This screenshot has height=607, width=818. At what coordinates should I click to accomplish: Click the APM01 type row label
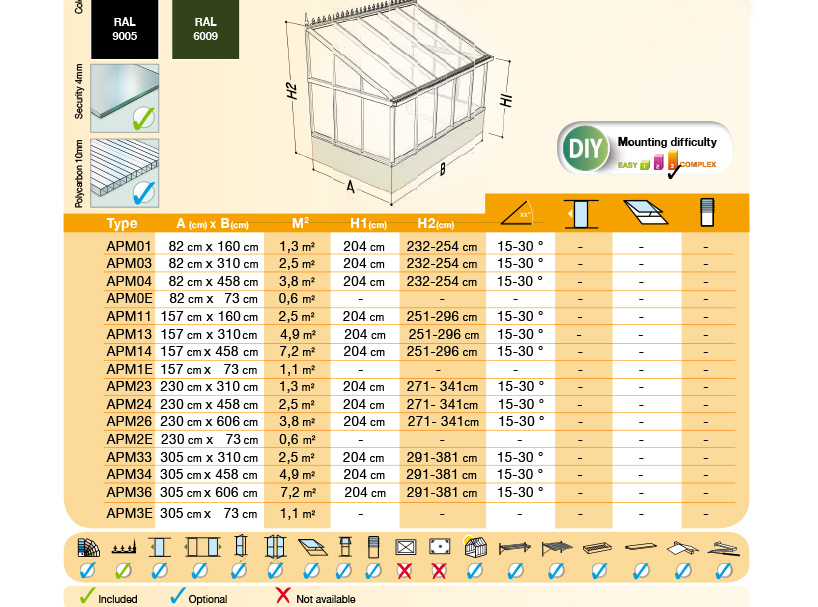(129, 246)
